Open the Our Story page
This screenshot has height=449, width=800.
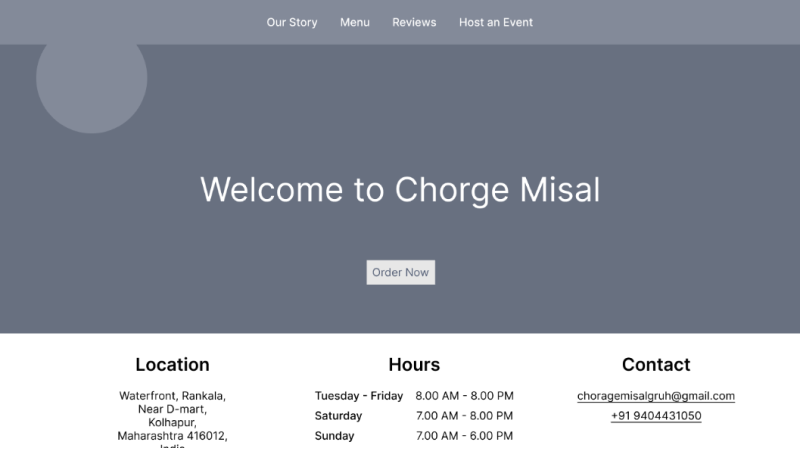(292, 22)
